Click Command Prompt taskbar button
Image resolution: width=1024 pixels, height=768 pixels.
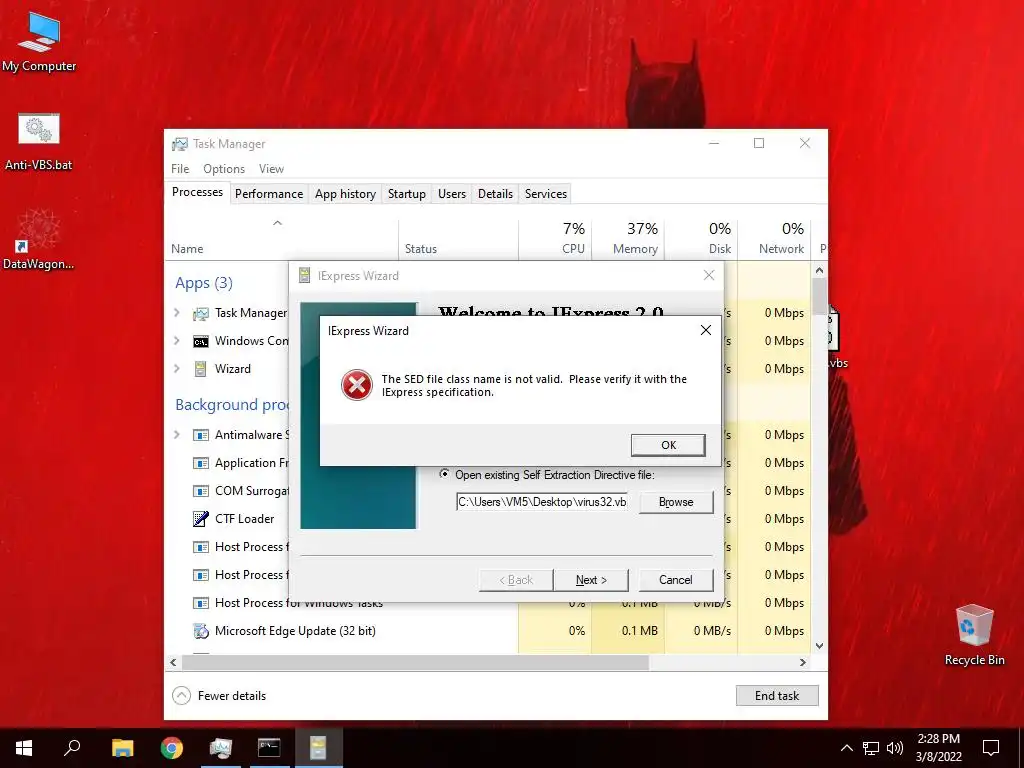[x=269, y=748]
